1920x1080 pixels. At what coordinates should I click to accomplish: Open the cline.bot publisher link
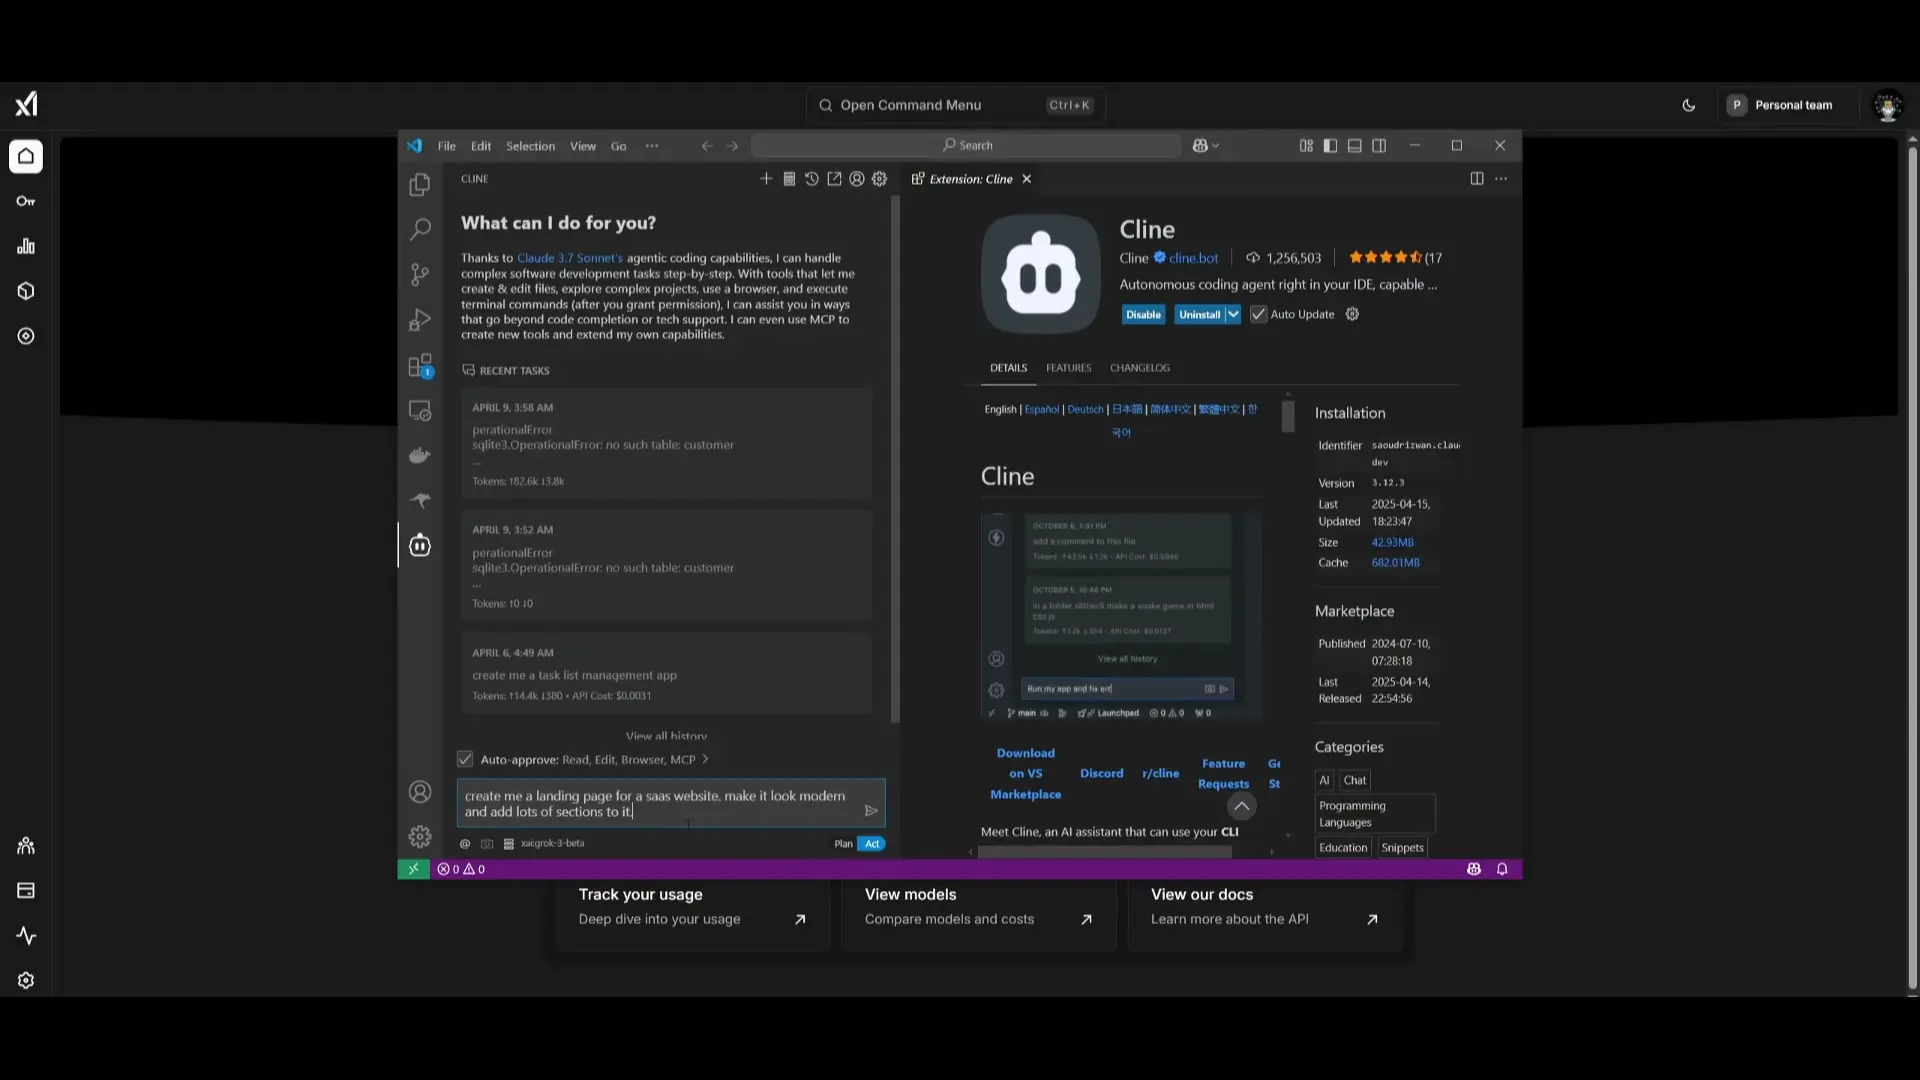(1194, 258)
